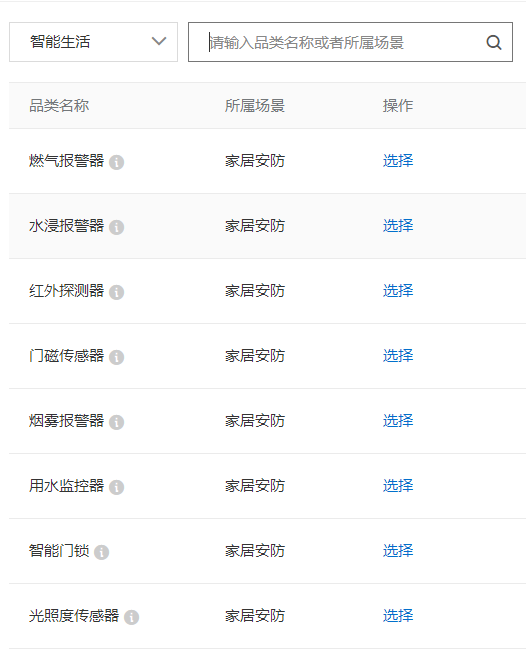Select the 水浸报警器 category name
This screenshot has height=653, width=526.
pos(66,226)
